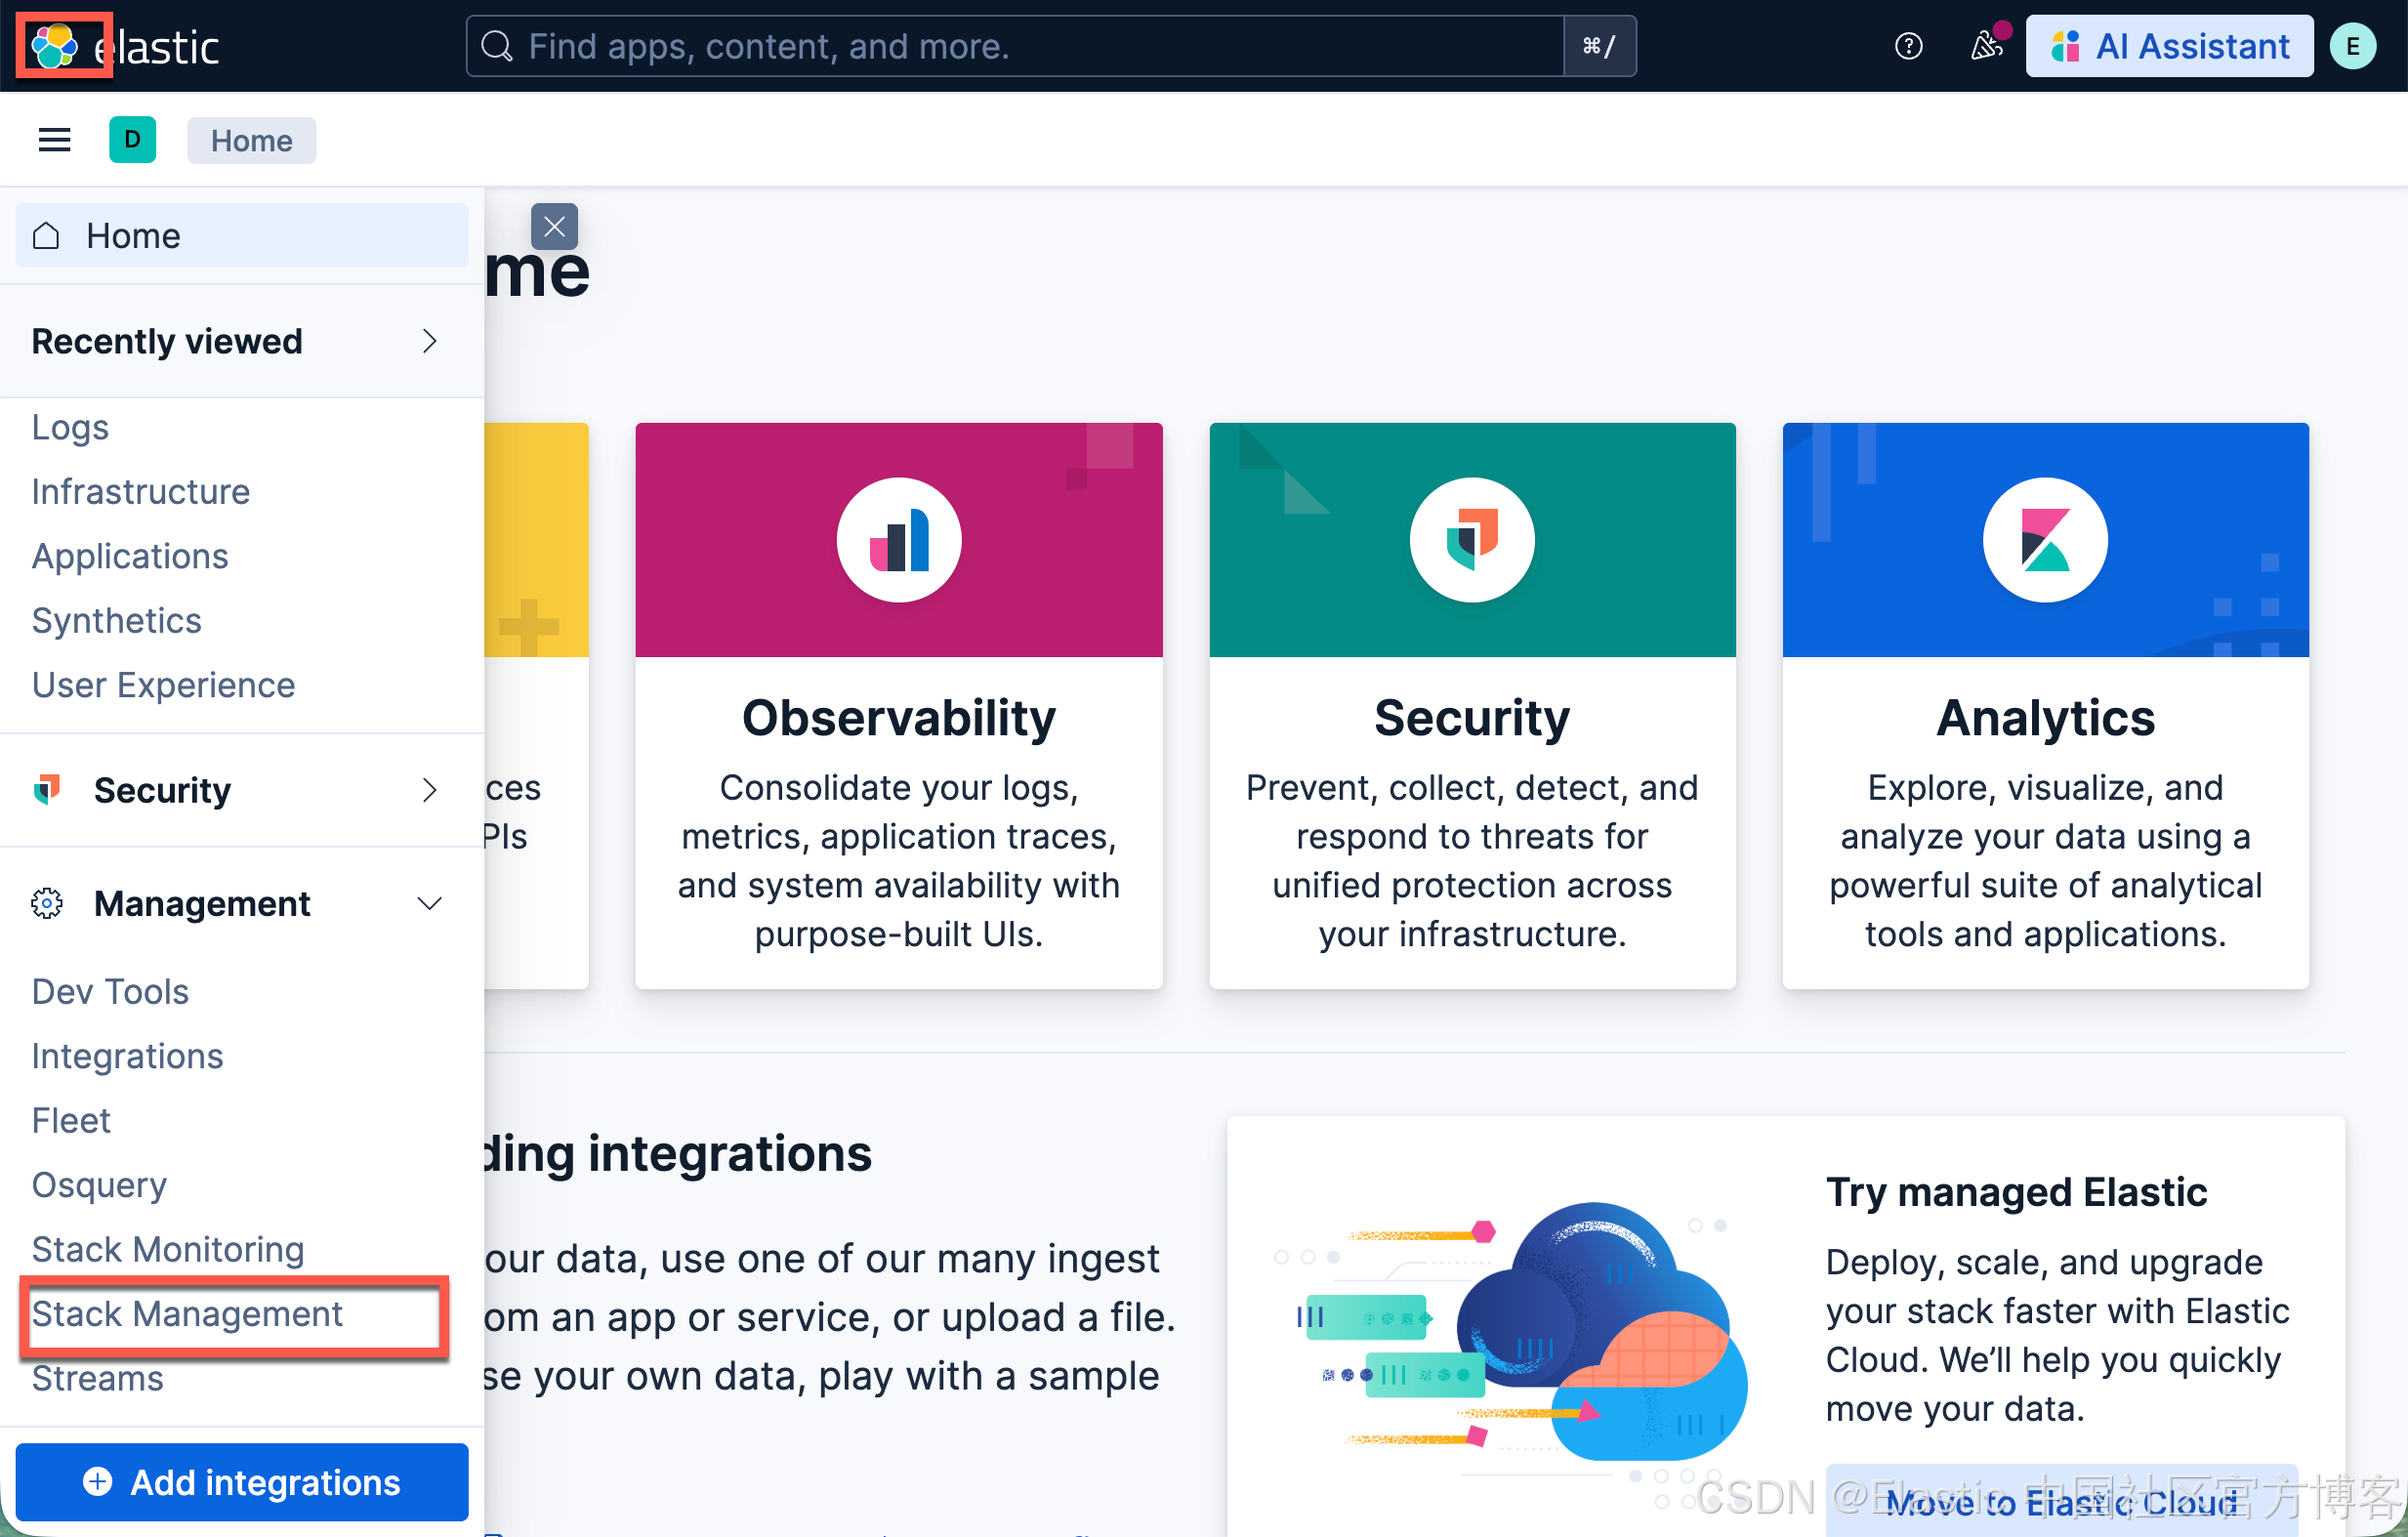Click the Observability solution icon
2408x1537 pixels.
tap(898, 540)
